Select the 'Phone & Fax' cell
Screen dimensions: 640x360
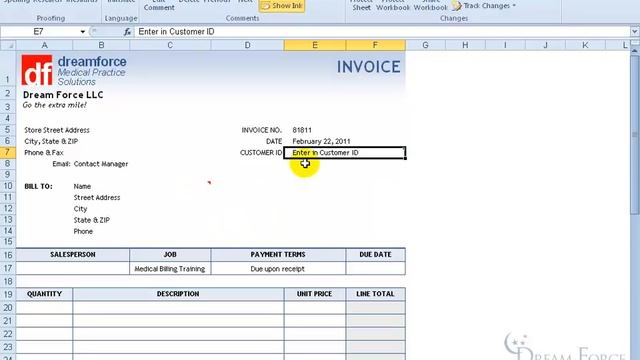(44, 153)
